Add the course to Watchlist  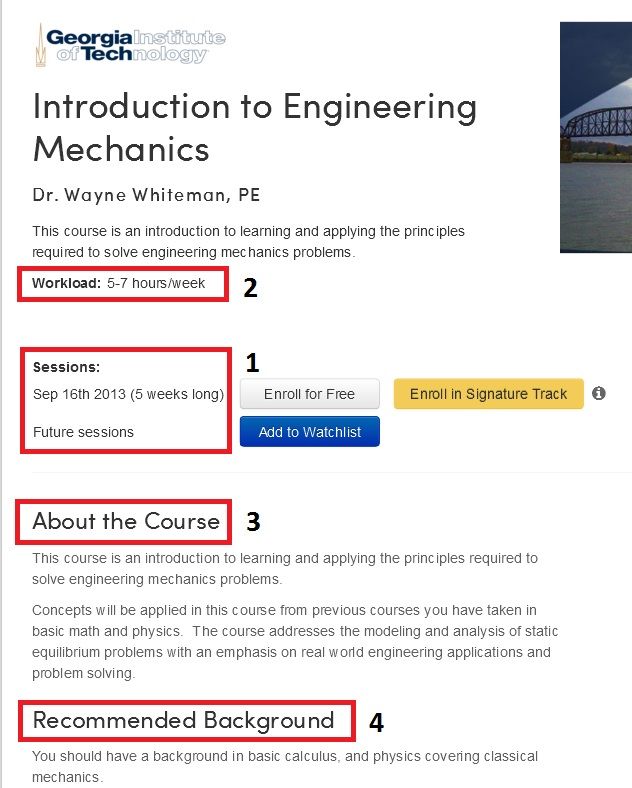(x=309, y=432)
